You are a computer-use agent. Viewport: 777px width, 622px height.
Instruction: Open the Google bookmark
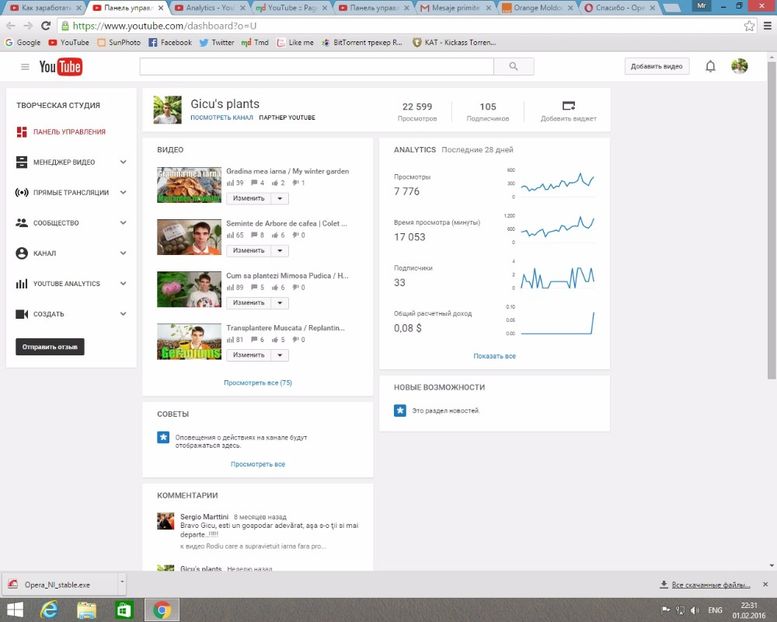[22, 43]
